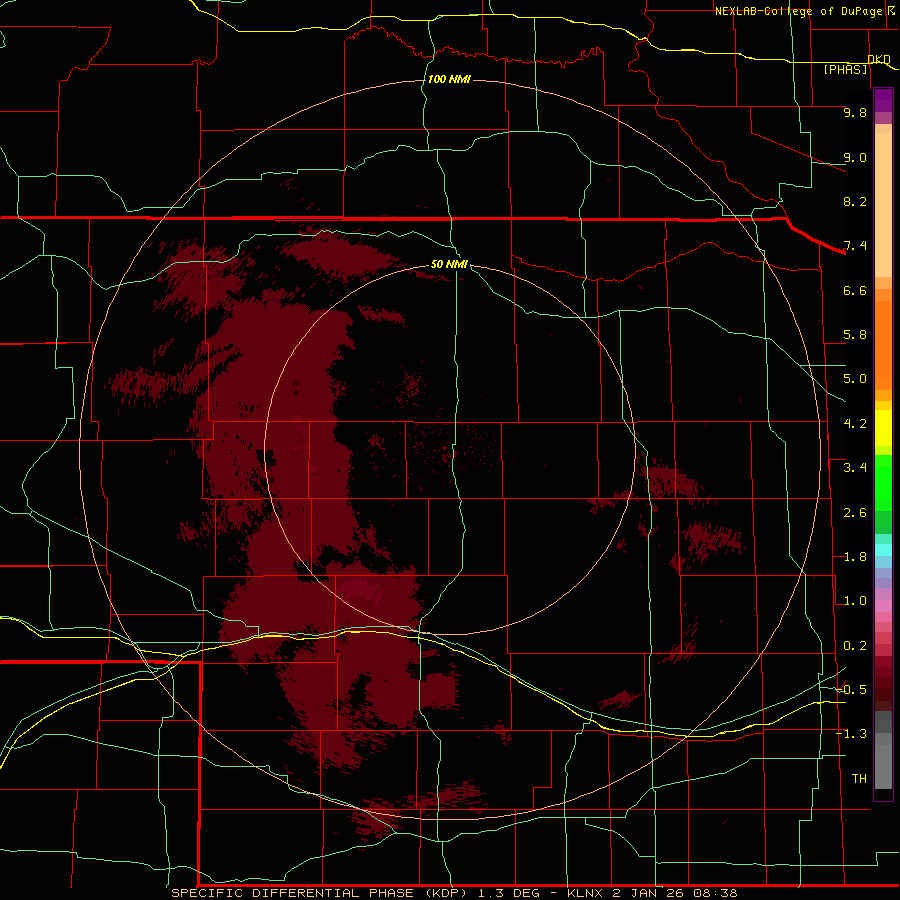
Task: Click the 0.2 legend value
Action: pos(855,646)
